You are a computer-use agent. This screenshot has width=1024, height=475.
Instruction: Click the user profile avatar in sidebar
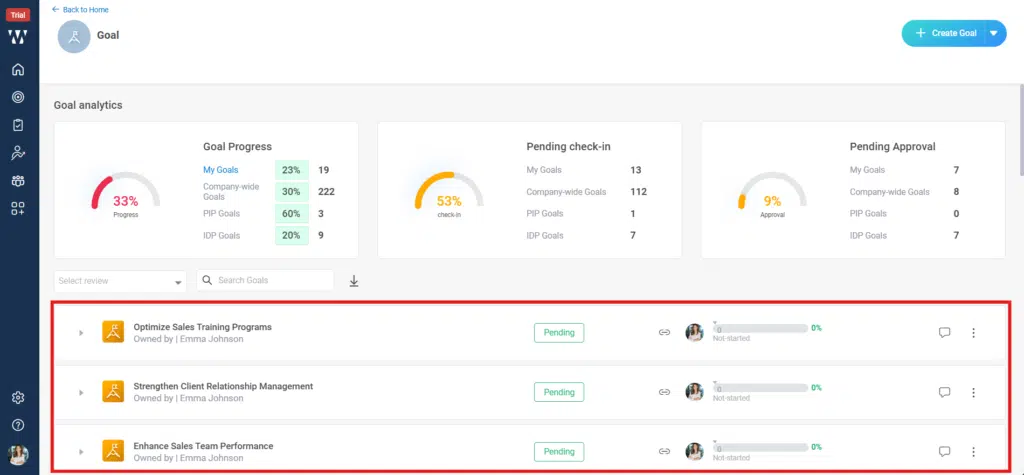(x=18, y=455)
